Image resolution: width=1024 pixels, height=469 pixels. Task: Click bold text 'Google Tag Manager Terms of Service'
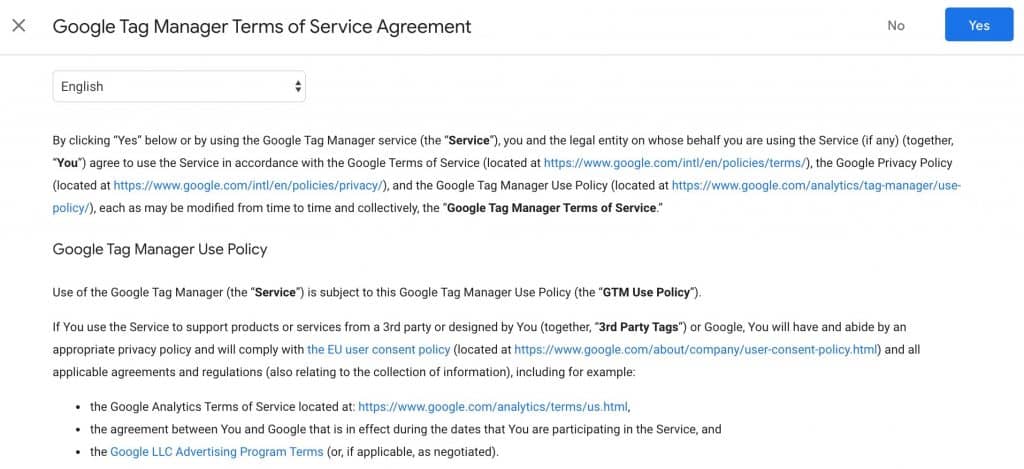point(552,208)
